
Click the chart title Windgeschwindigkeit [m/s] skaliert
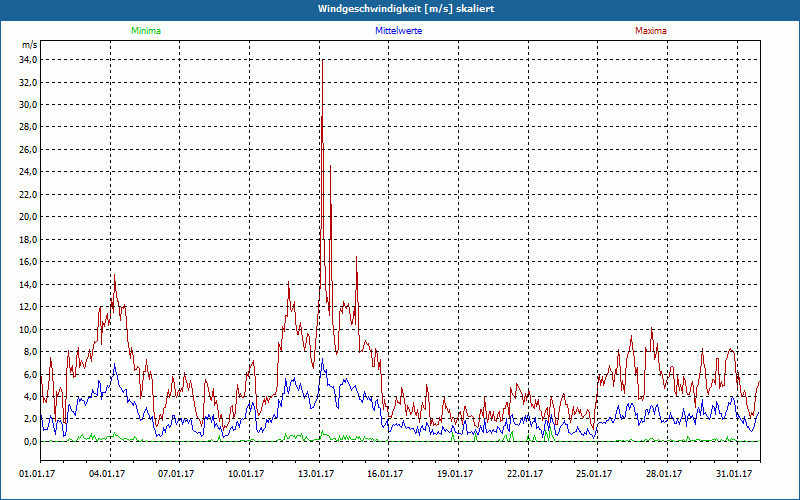[x=406, y=9]
